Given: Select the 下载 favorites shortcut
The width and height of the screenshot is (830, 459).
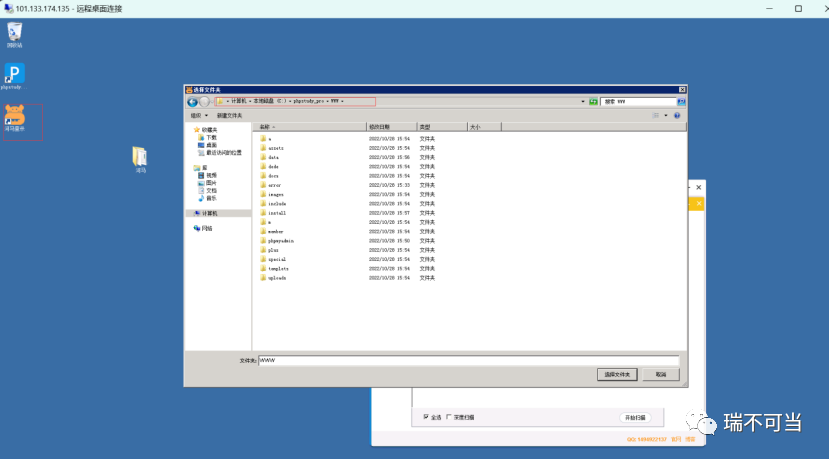Looking at the screenshot, I should (x=208, y=137).
